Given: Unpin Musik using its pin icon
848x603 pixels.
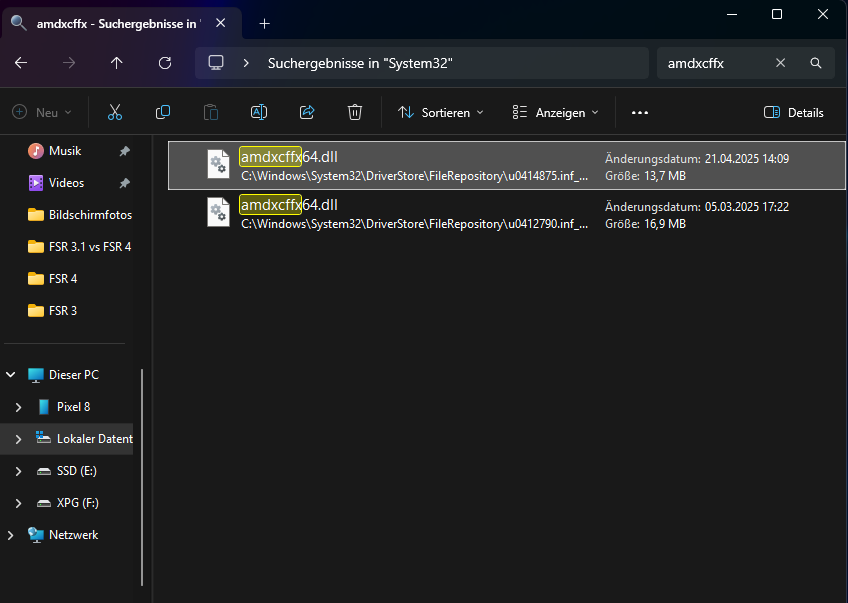Looking at the screenshot, I should click(124, 151).
